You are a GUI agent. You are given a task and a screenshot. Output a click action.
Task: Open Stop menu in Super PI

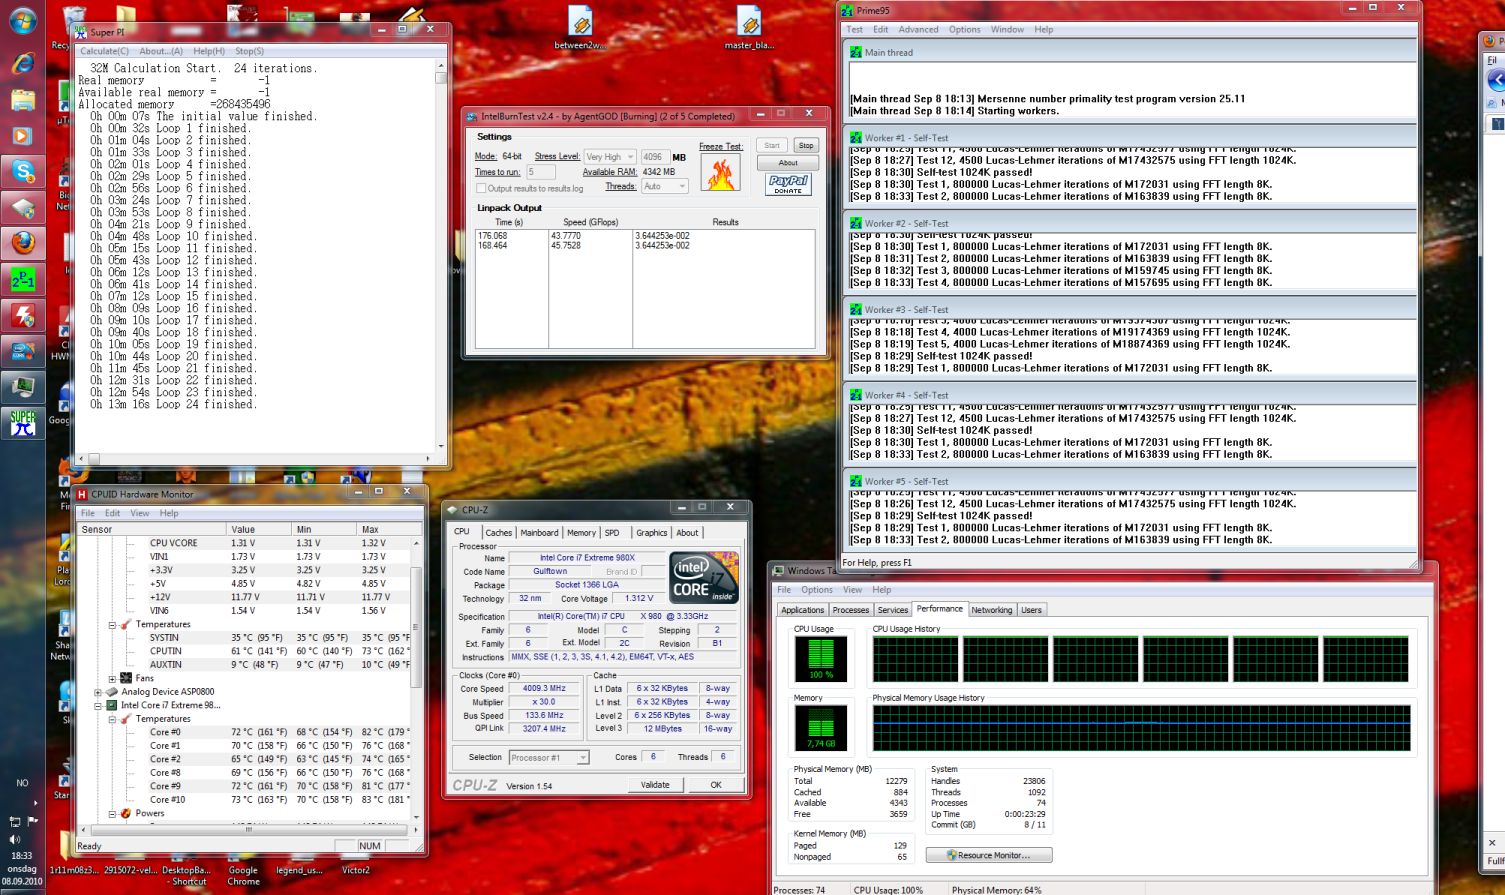pos(249,51)
